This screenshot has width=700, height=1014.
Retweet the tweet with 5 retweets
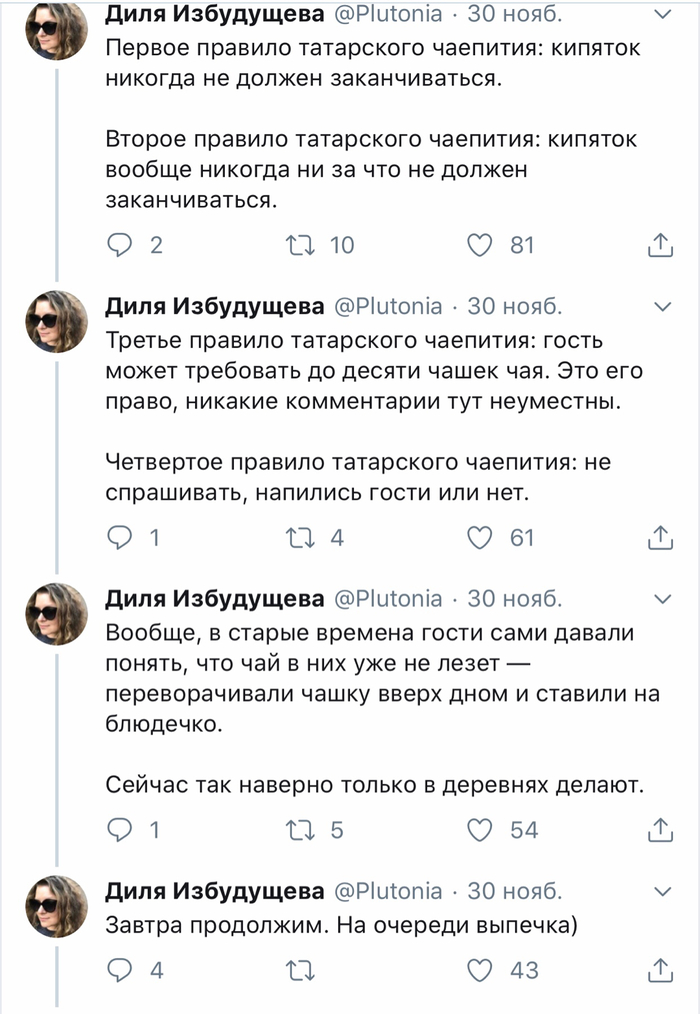299,829
